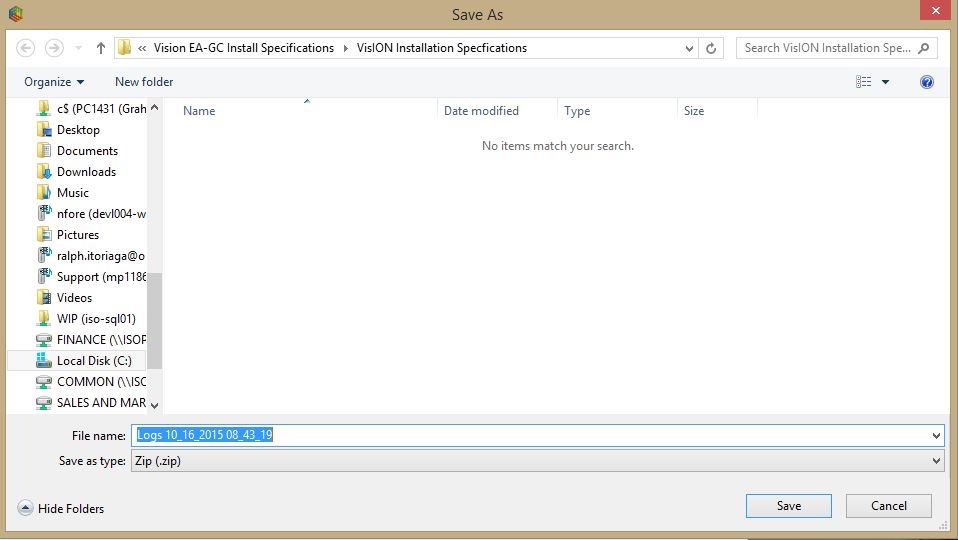Image resolution: width=958 pixels, height=540 pixels.
Task: Toggle Hide Folders panel
Action: coord(61,508)
